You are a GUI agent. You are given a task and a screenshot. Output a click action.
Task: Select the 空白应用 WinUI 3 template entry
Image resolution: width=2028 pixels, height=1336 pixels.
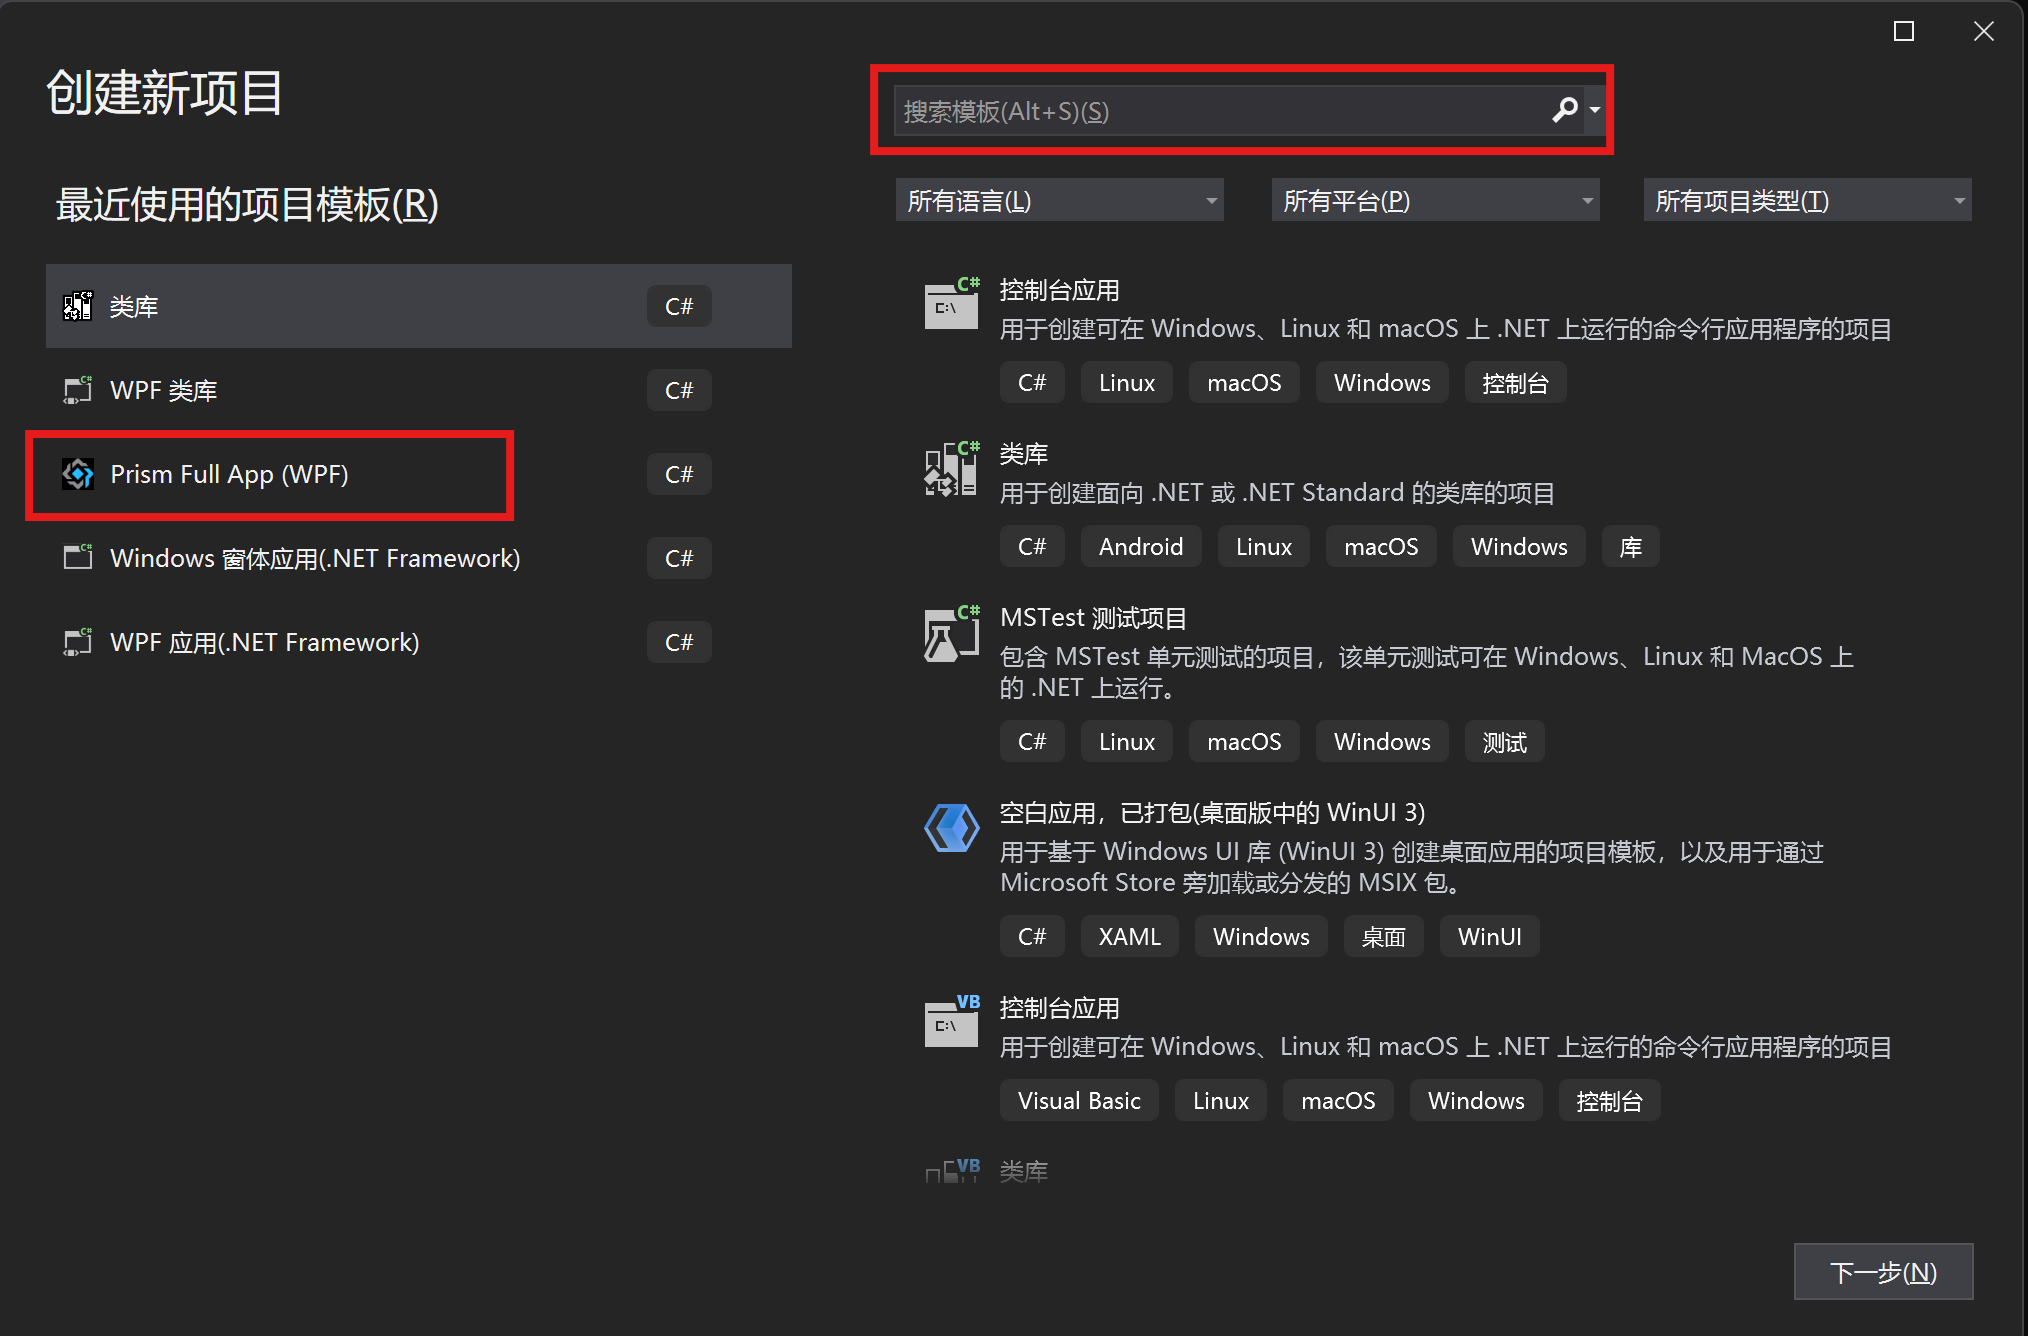(x=1212, y=813)
